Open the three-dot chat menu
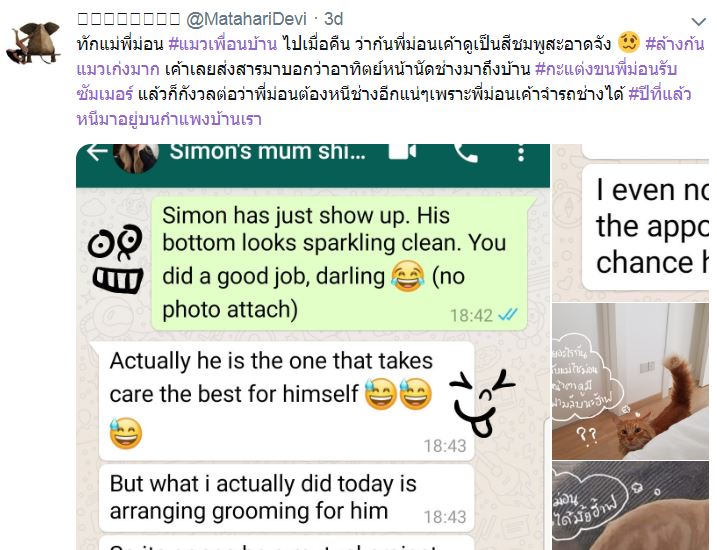Screen dimensions: 717x550 [521, 153]
